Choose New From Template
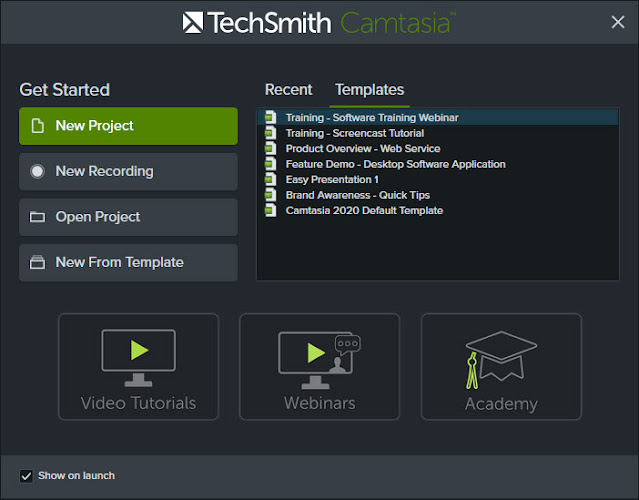Image resolution: width=639 pixels, height=500 pixels. [x=128, y=262]
